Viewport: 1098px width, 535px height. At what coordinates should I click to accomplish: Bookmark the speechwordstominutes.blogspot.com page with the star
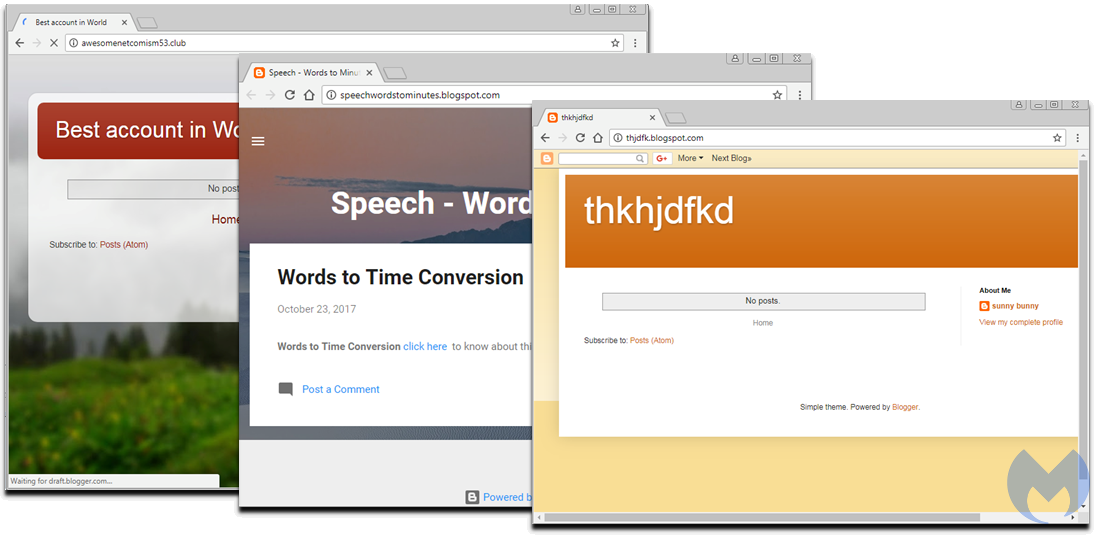777,95
